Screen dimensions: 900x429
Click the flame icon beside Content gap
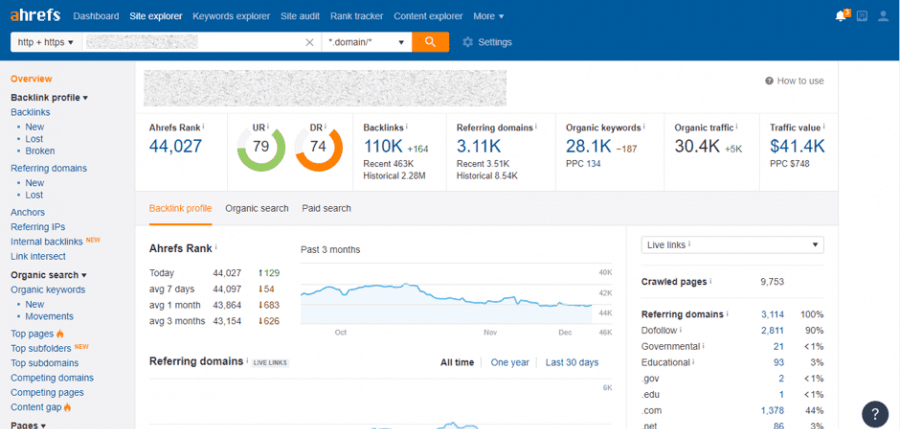pos(68,407)
